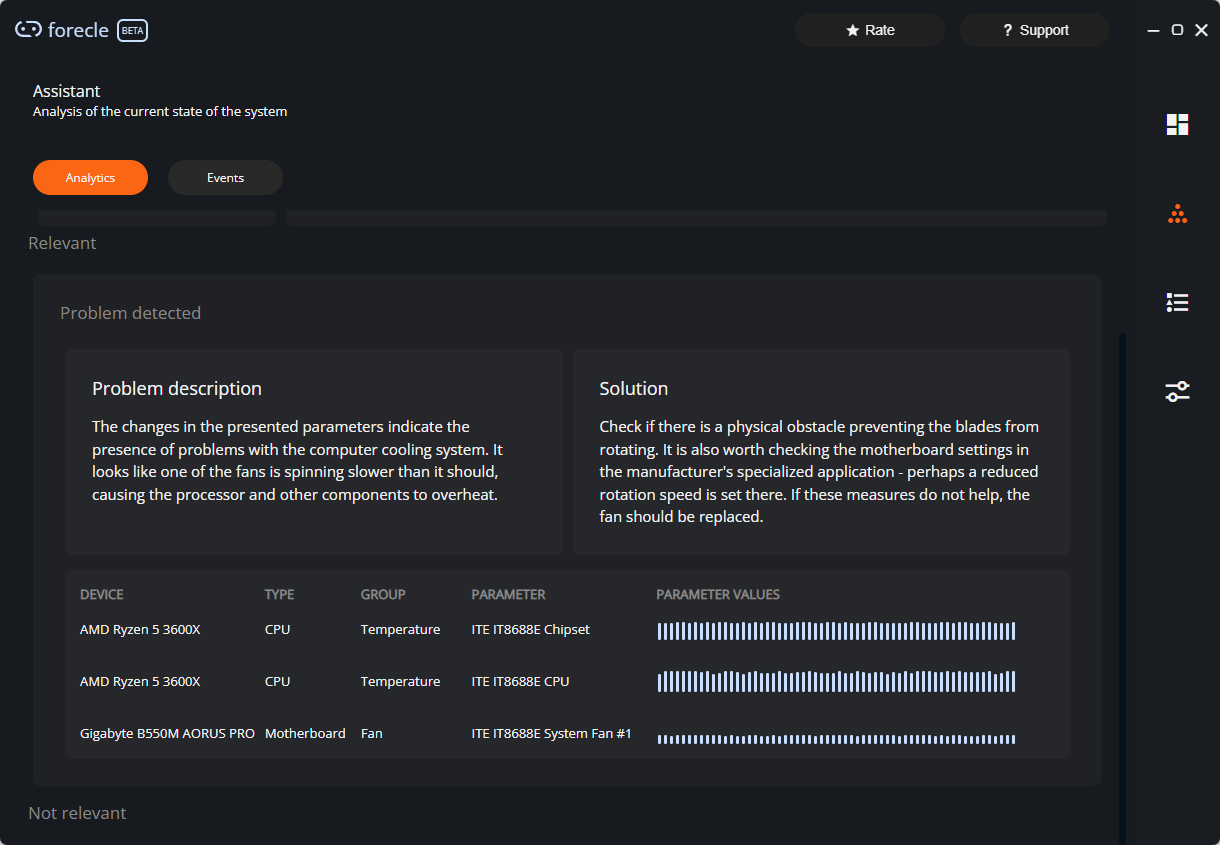Click the Solution card
Screen dimensions: 1220x845
[821, 452]
